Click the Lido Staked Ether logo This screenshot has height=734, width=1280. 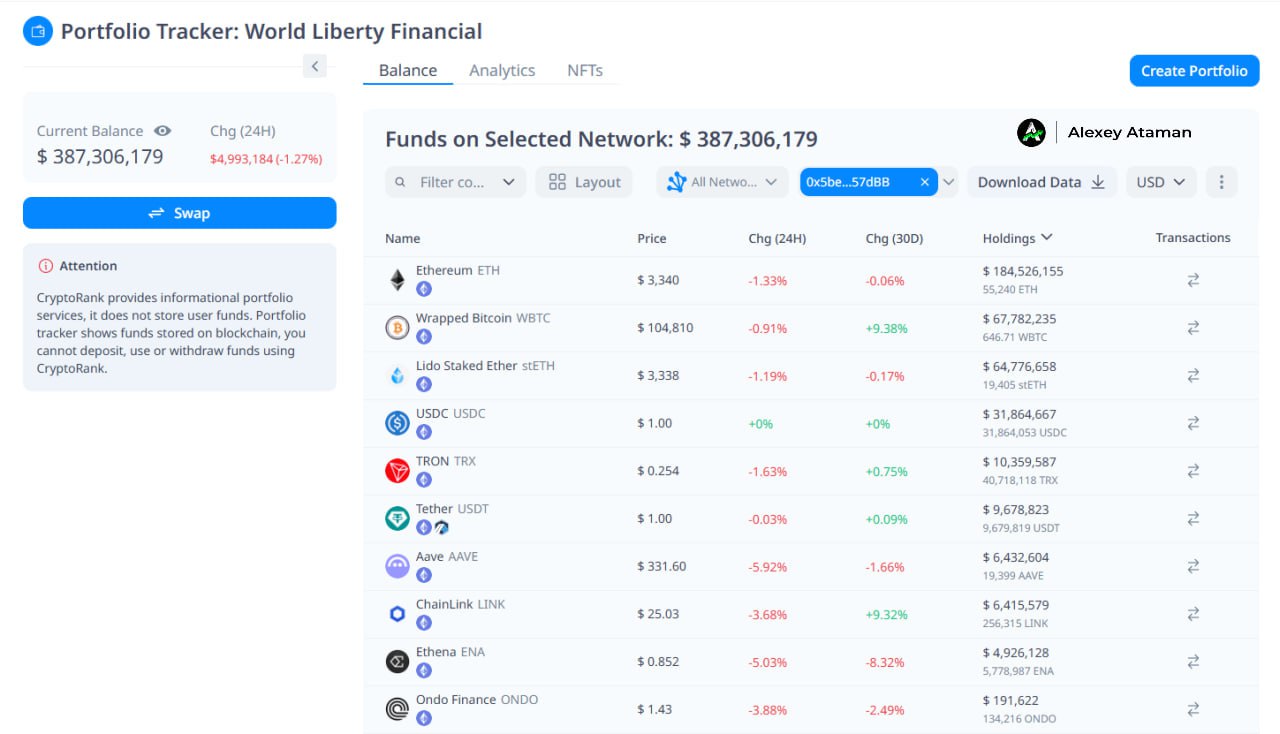pyautogui.click(x=397, y=375)
